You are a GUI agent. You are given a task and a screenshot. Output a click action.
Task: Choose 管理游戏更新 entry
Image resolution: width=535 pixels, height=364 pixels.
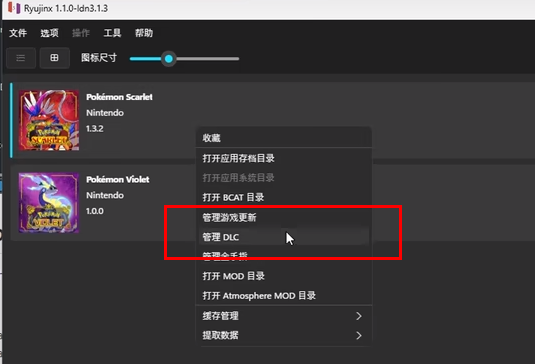click(x=284, y=217)
